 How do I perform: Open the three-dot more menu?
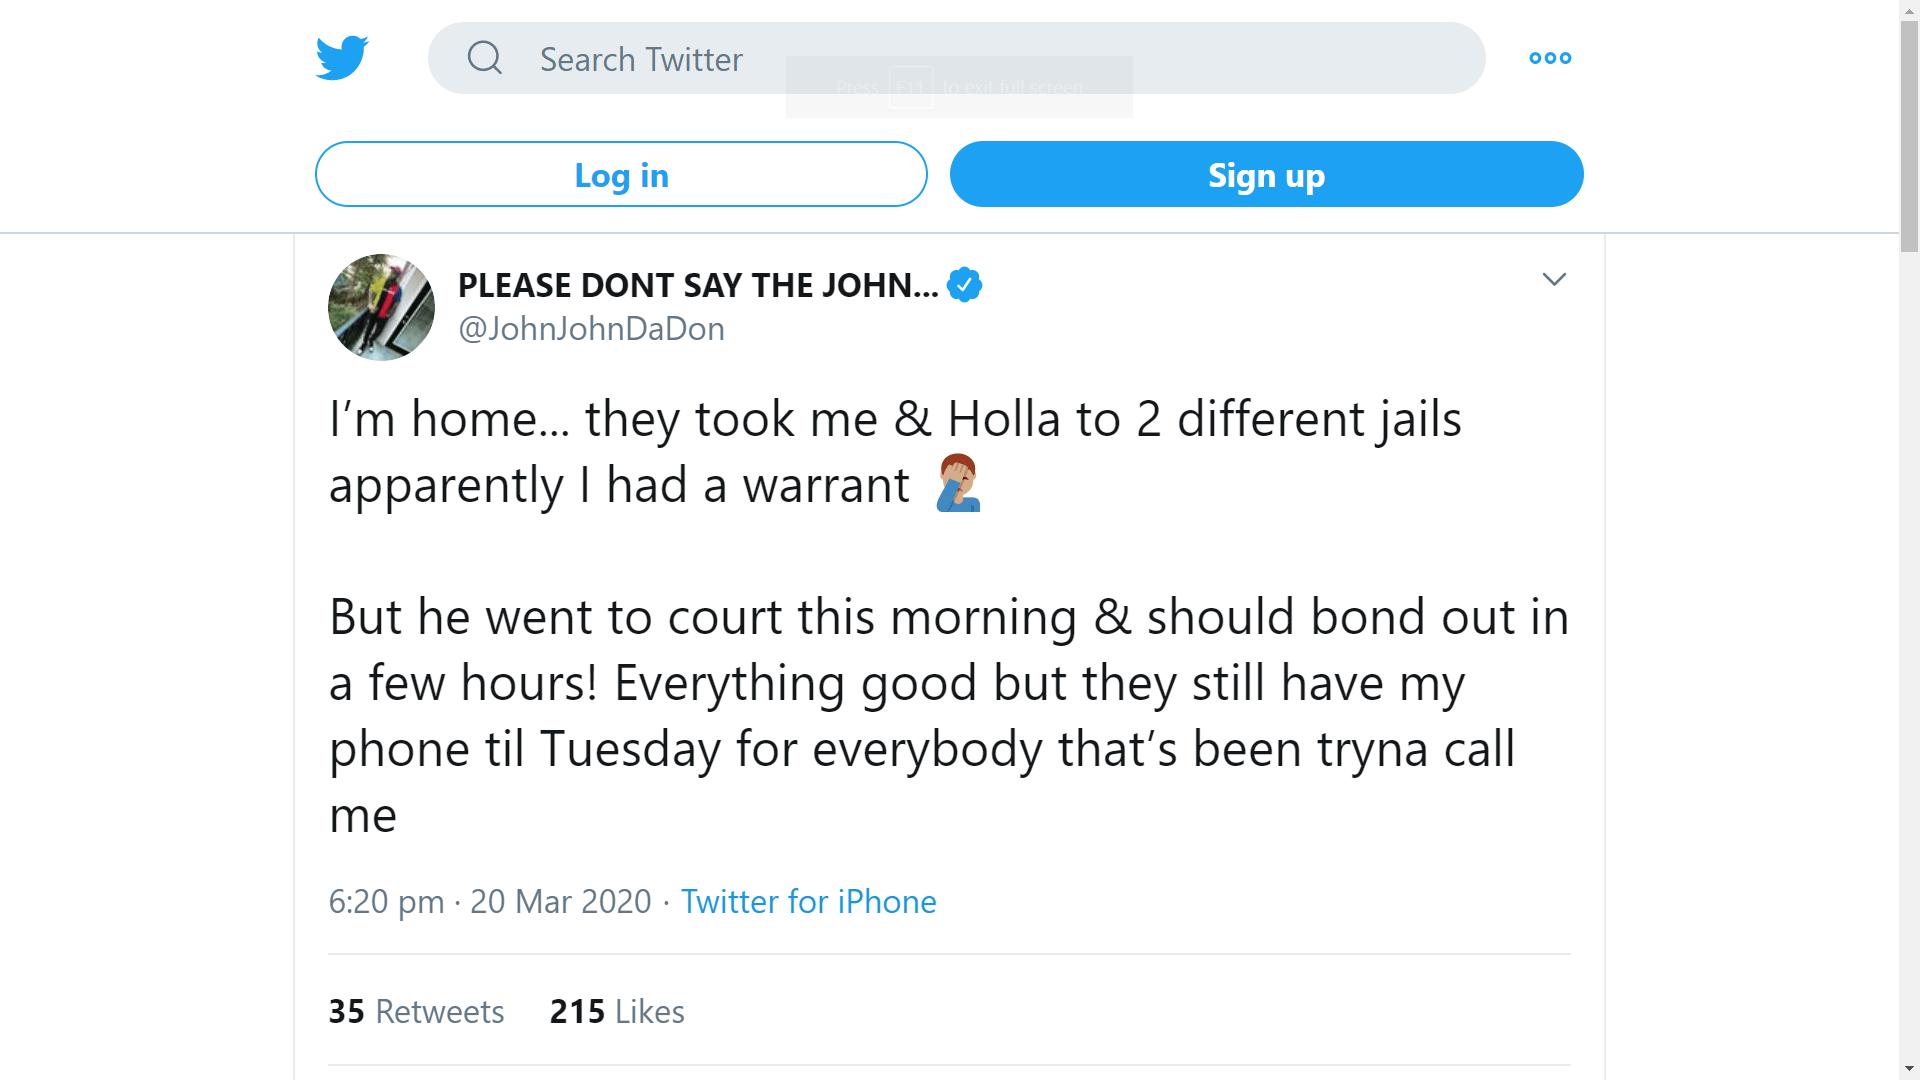click(x=1550, y=58)
